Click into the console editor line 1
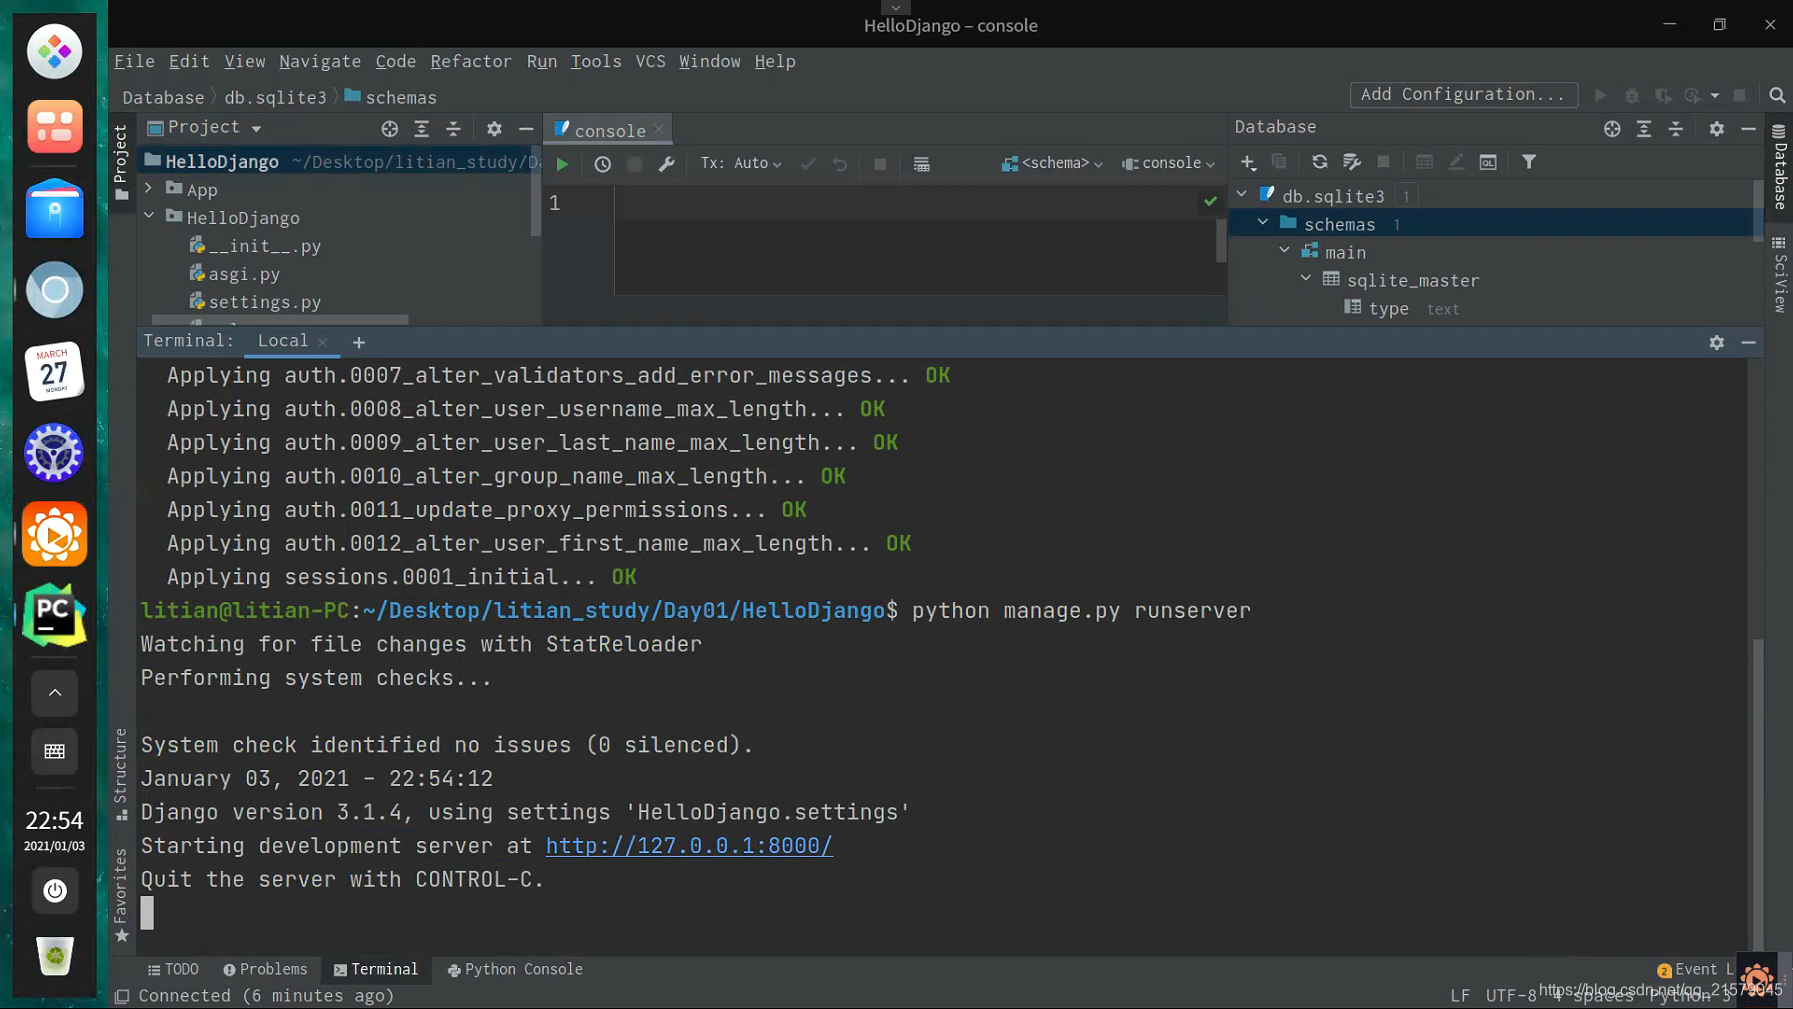 coord(910,203)
